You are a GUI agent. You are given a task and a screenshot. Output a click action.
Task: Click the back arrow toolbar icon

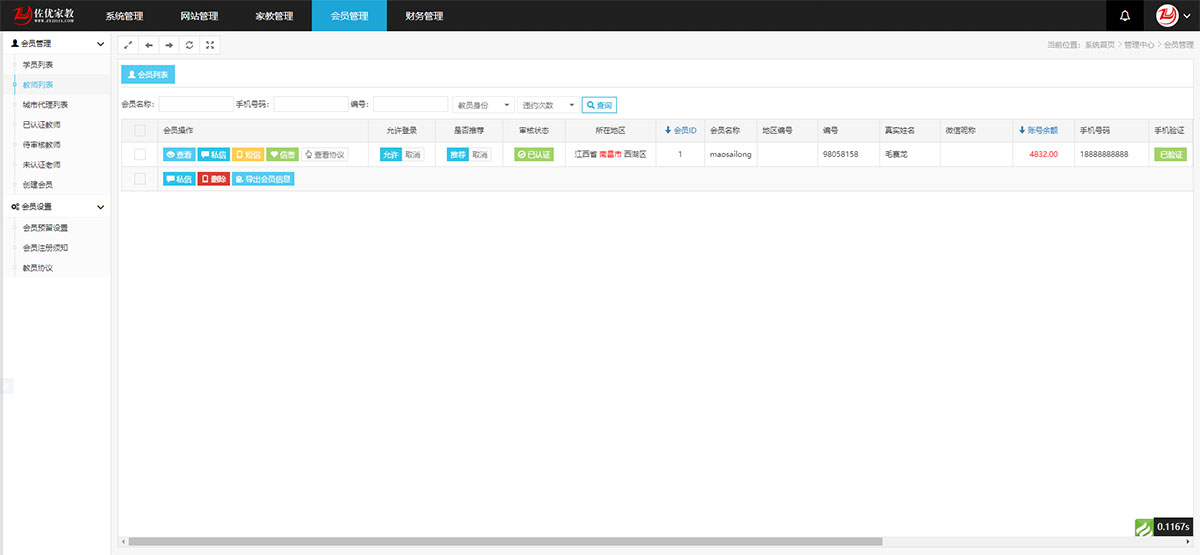(x=149, y=45)
